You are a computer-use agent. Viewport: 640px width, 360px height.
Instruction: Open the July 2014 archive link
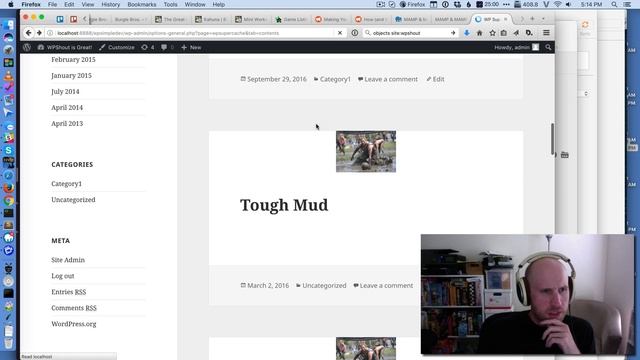[65, 91]
